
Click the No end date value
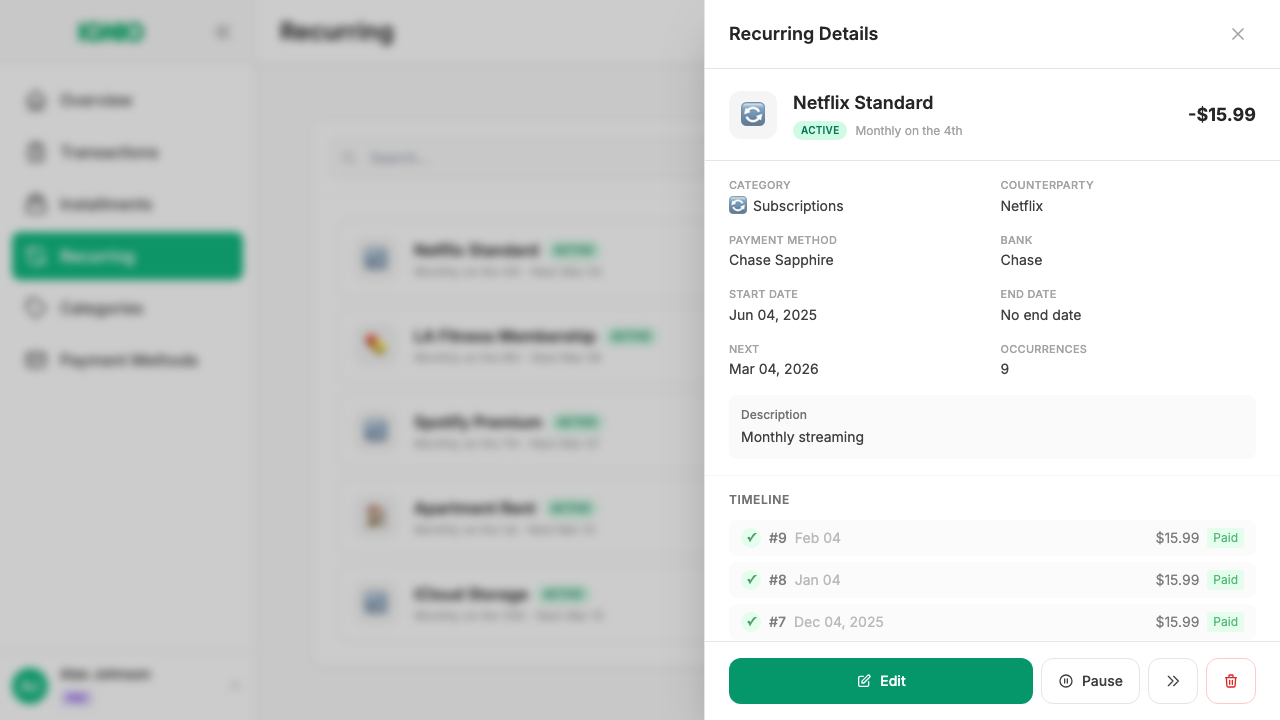[1041, 315]
